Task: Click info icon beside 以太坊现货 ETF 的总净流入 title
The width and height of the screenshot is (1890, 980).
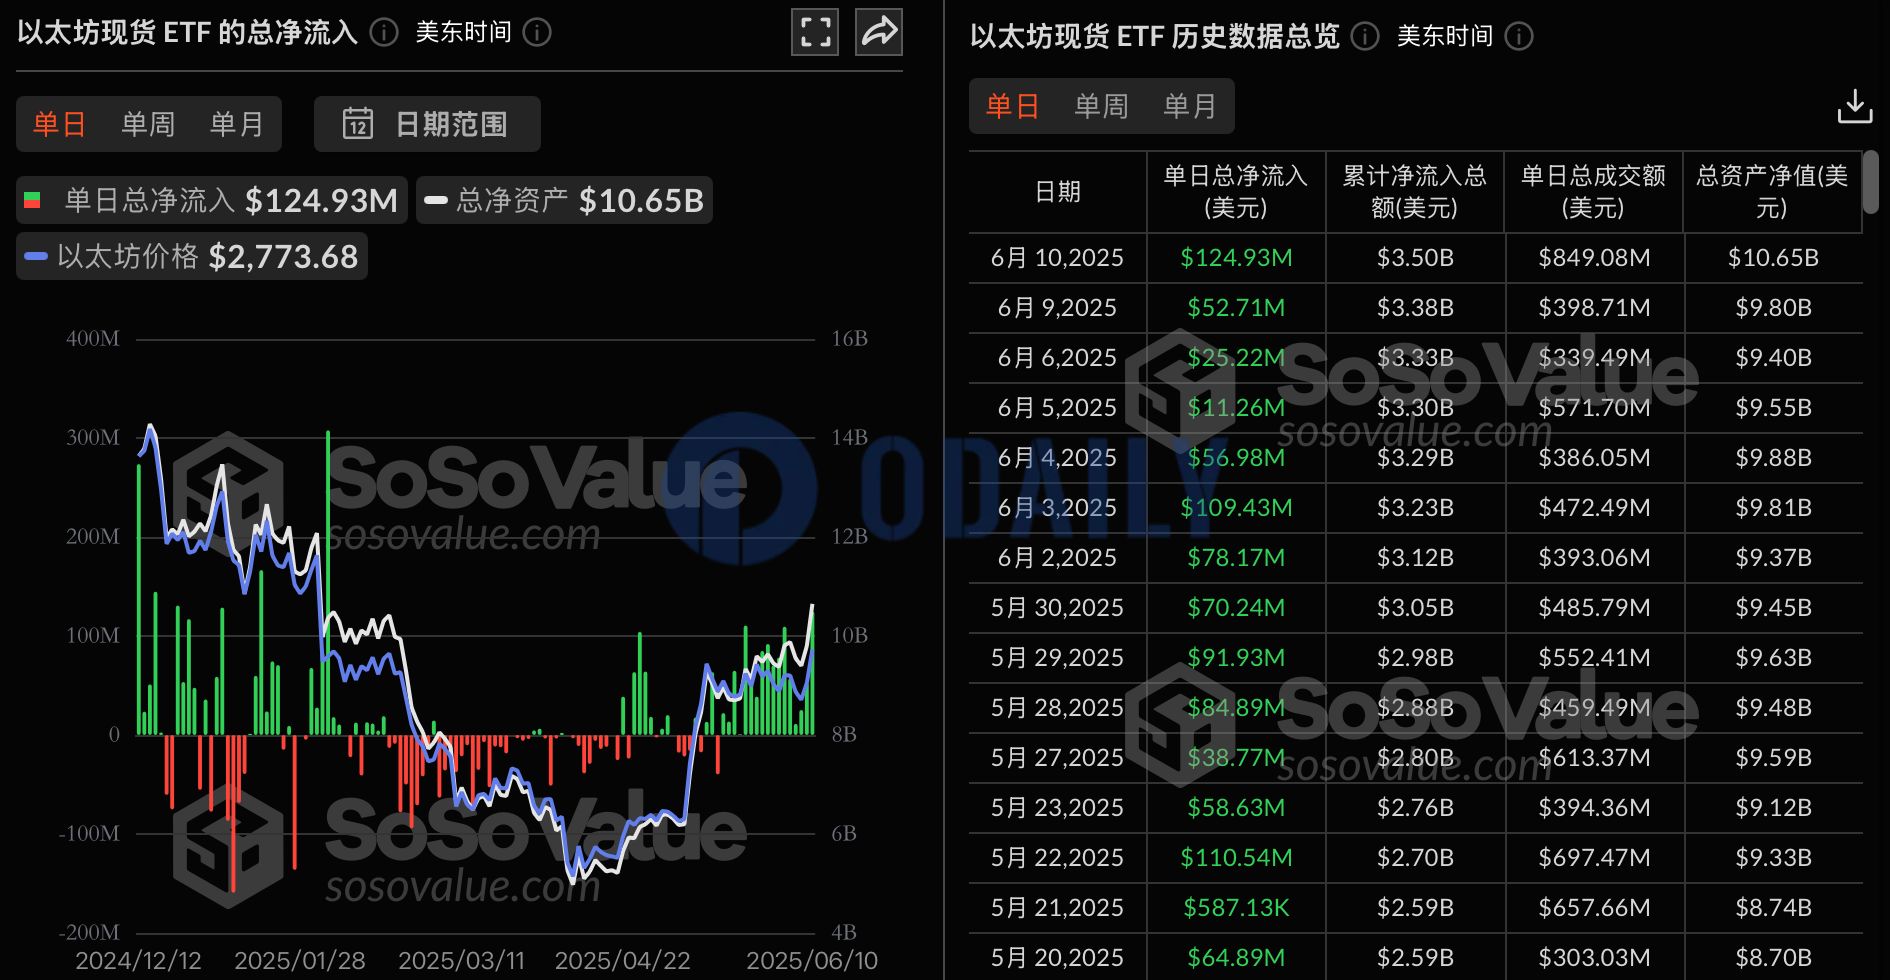Action: (x=384, y=33)
